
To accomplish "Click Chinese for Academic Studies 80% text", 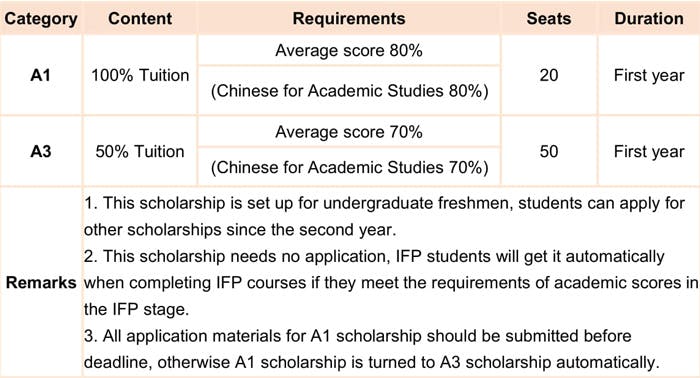I will point(350,91).
